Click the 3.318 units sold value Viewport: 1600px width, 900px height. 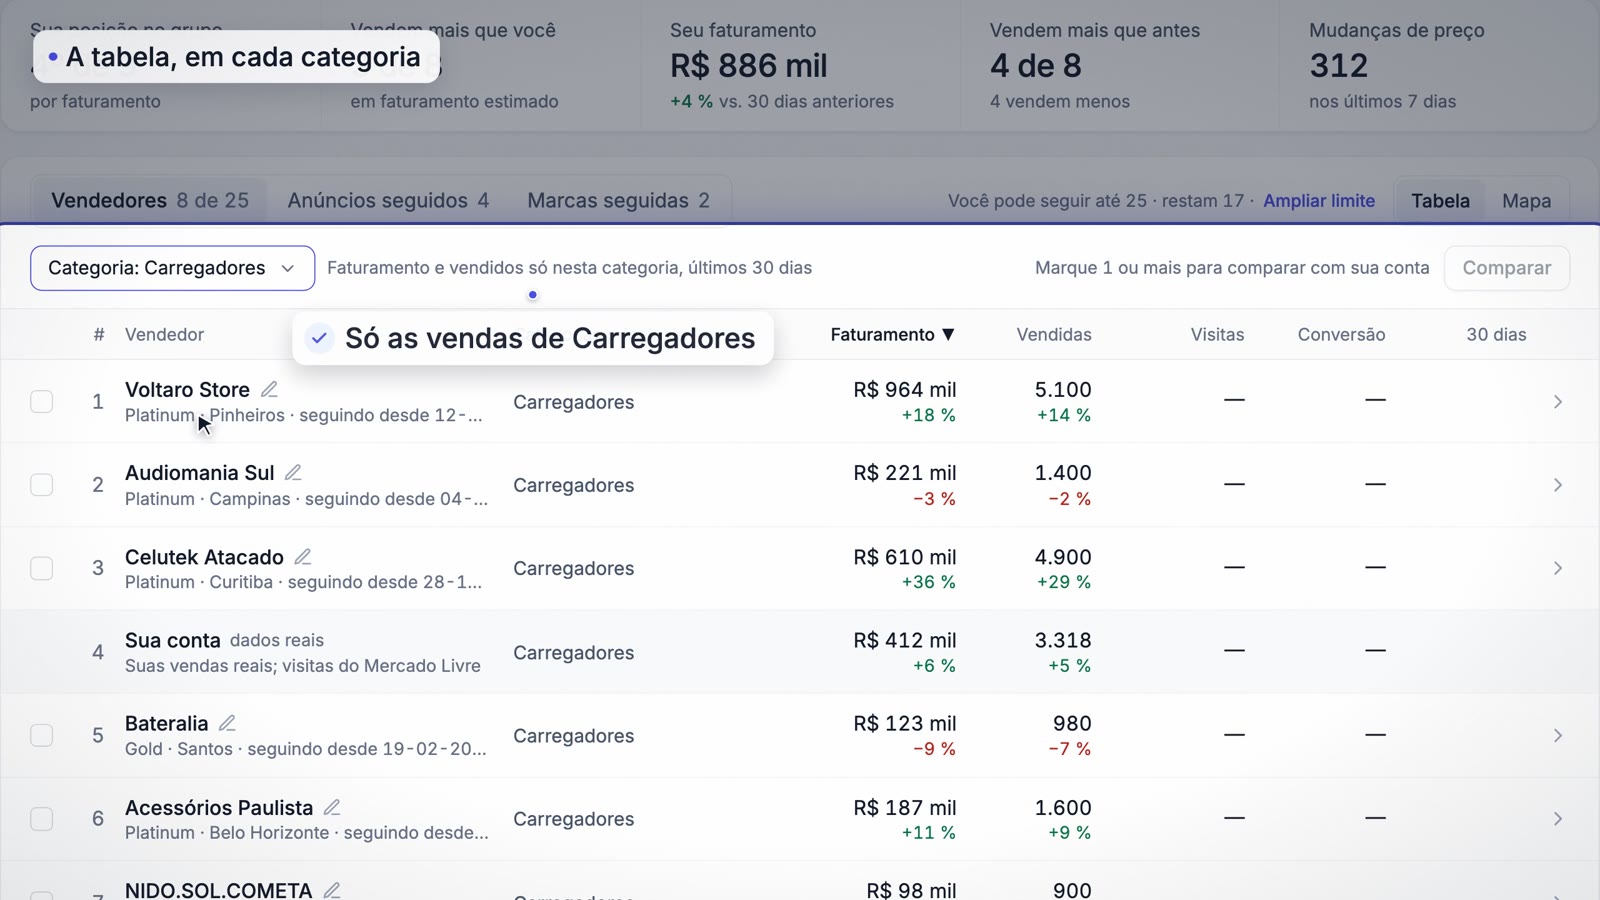pyautogui.click(x=1063, y=640)
